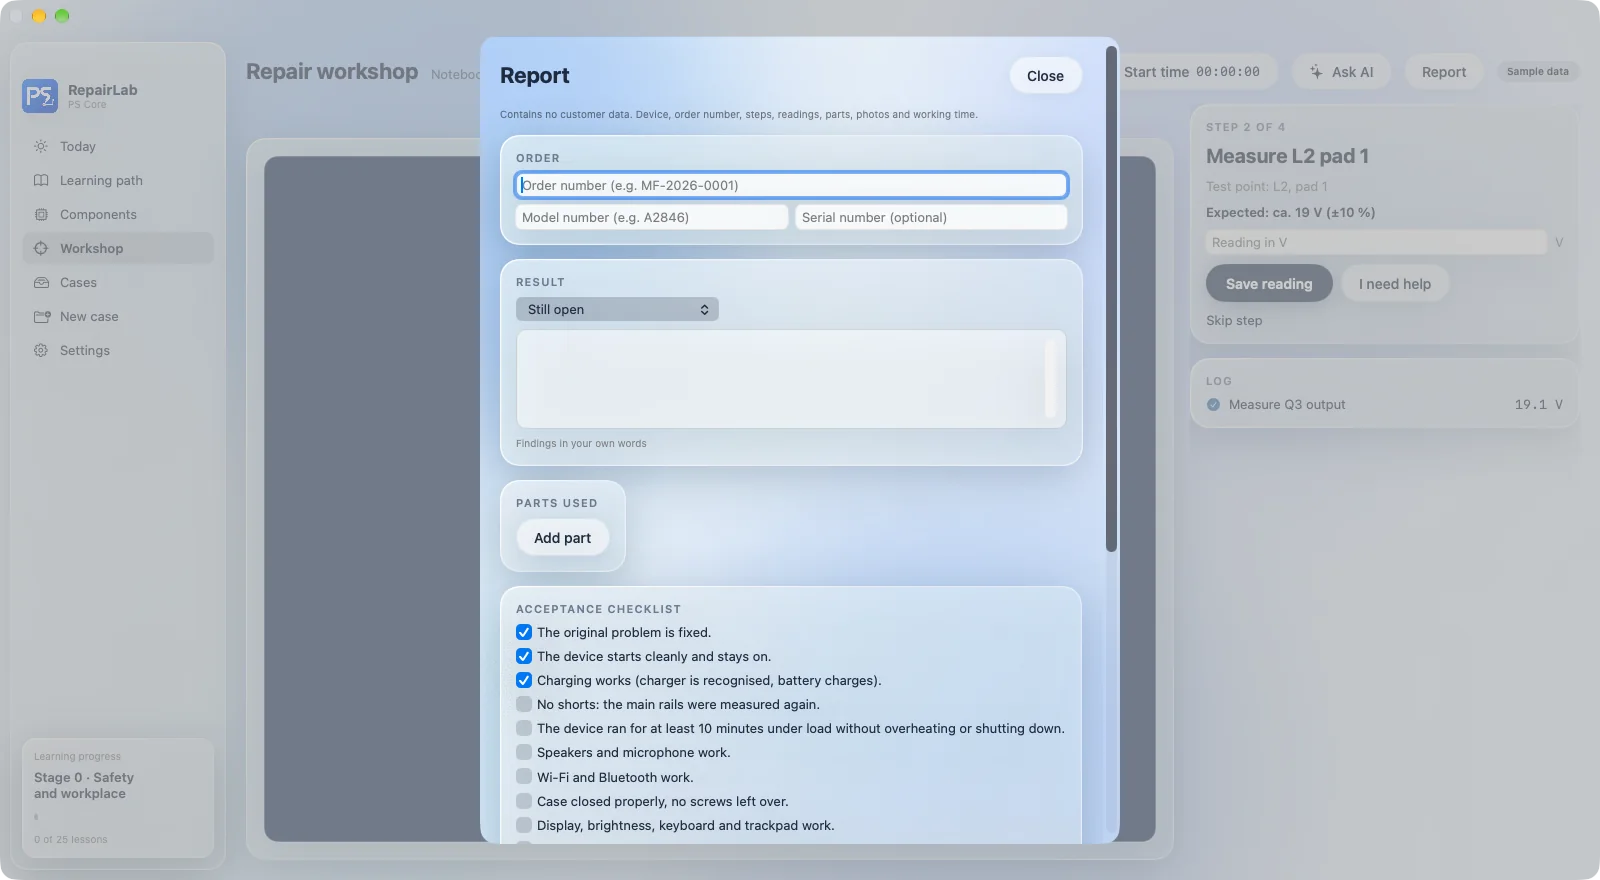Open the 'Still open' result dropdown
The width and height of the screenshot is (1600, 880).
click(617, 309)
